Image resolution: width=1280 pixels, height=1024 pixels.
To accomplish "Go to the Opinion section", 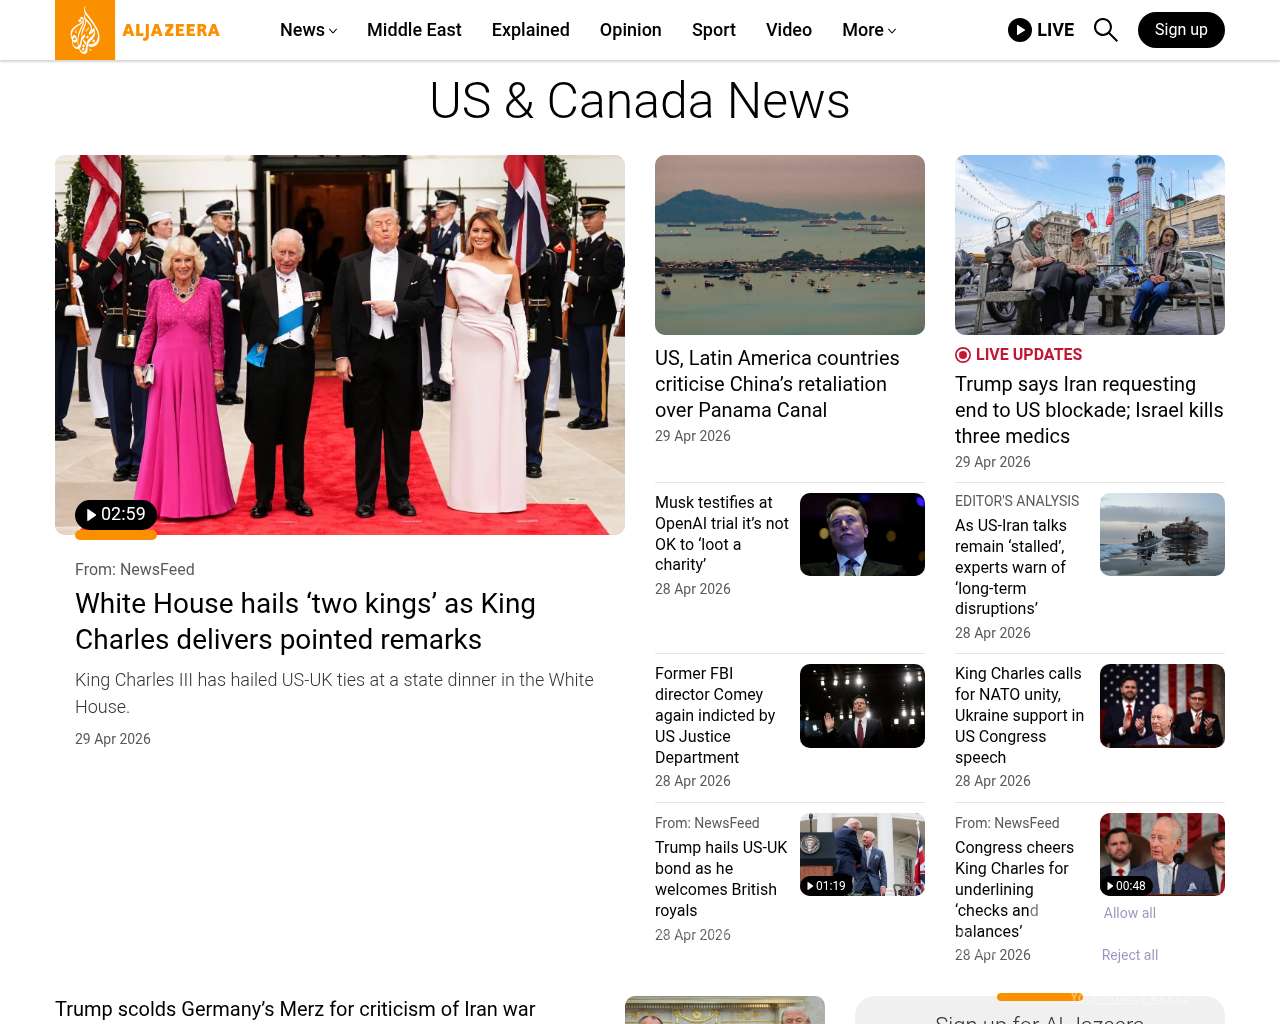I will 630,30.
